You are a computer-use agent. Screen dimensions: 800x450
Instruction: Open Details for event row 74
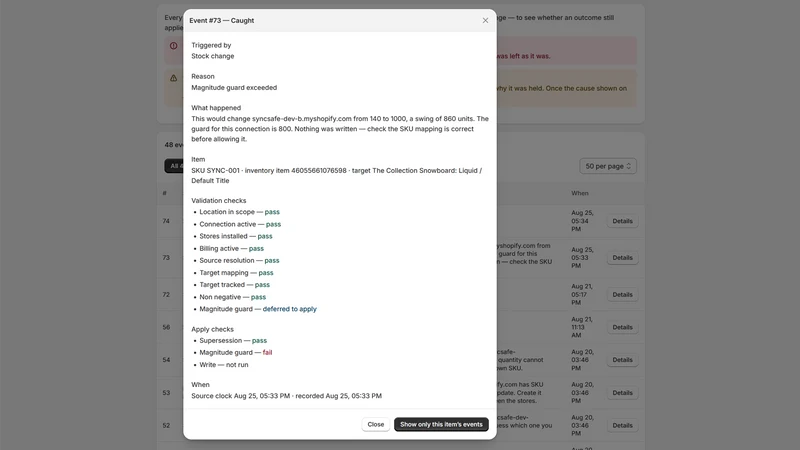[x=622, y=221]
